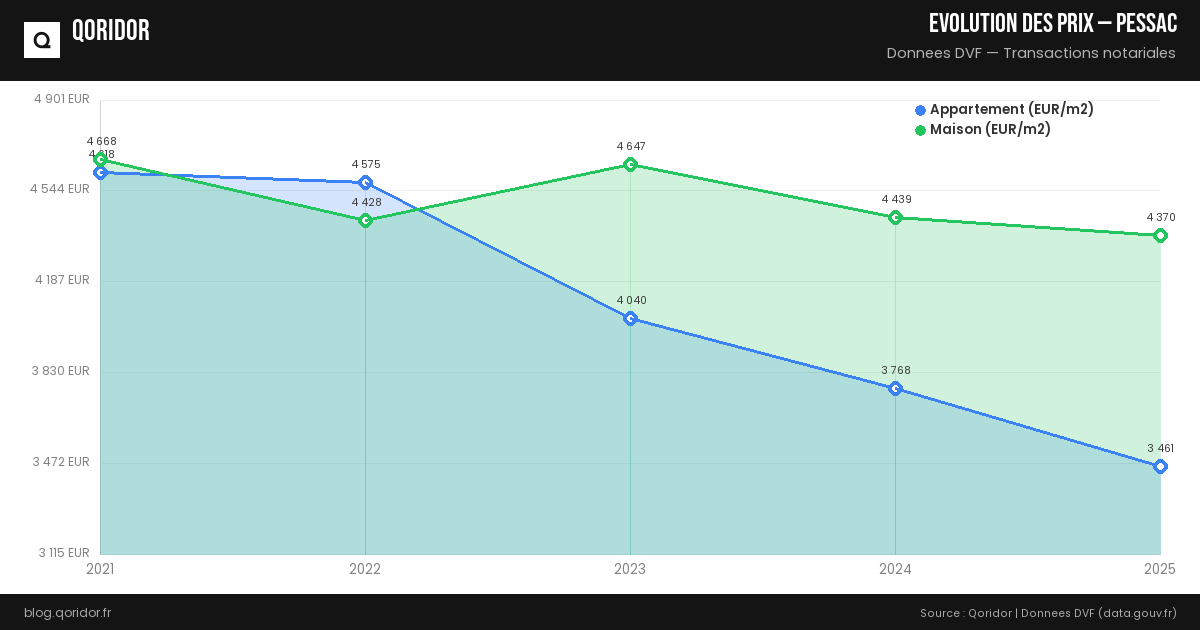Click the Qoridor logo icon

pos(42,40)
